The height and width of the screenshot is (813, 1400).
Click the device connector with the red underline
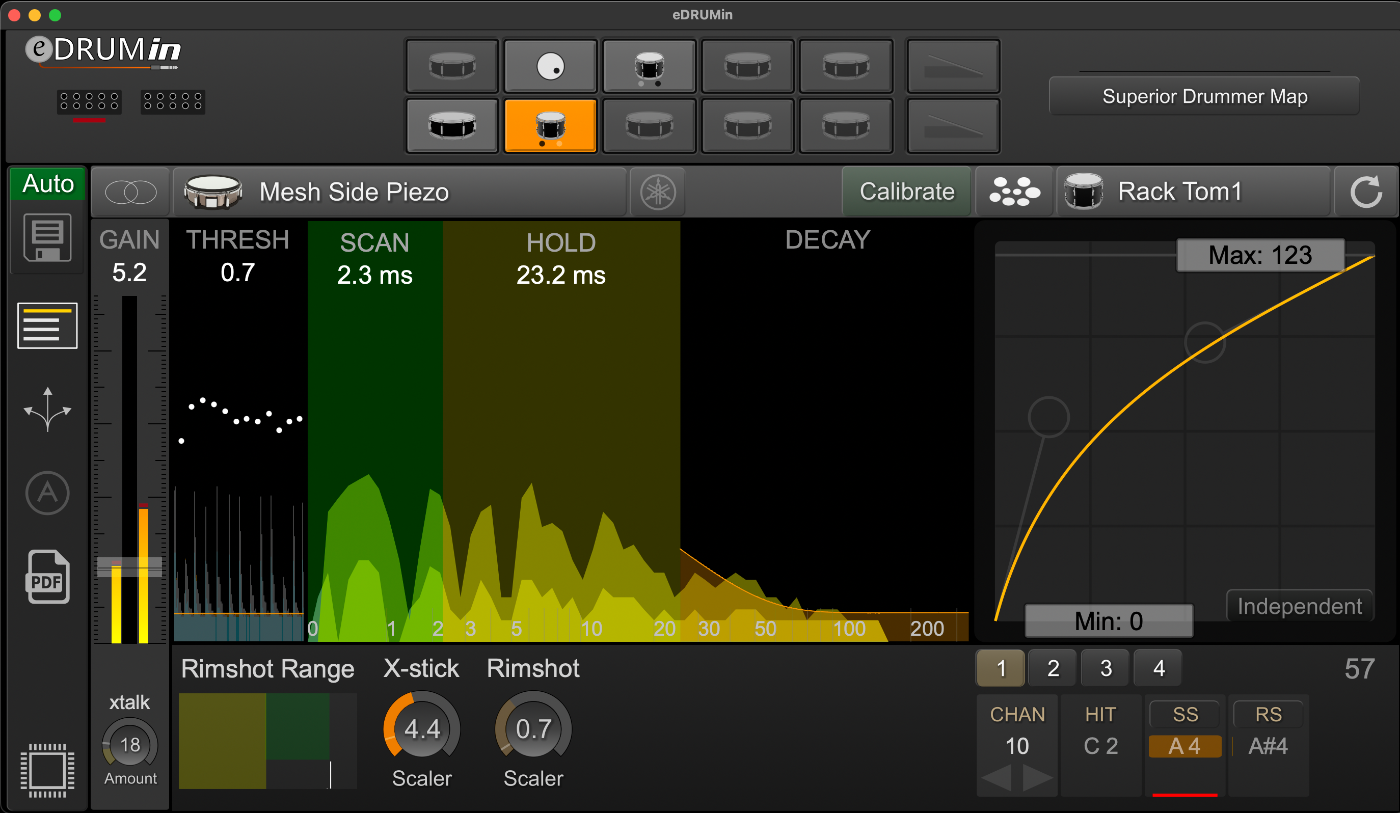(89, 102)
